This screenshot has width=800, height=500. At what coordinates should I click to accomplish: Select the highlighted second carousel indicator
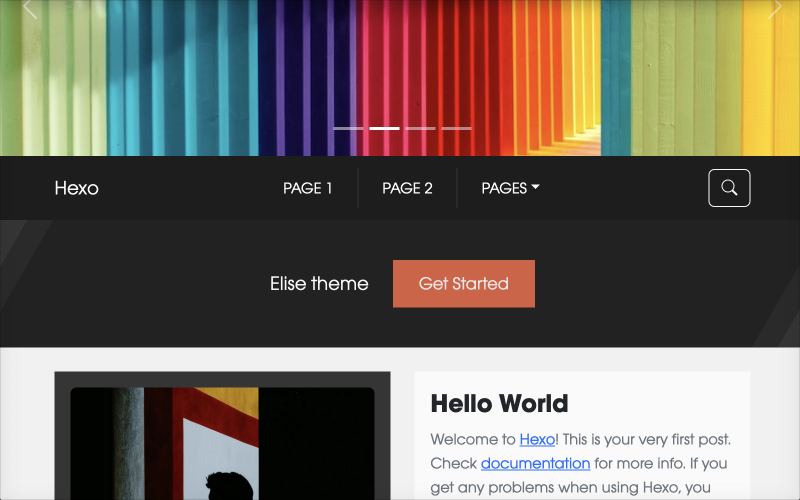[x=384, y=129]
